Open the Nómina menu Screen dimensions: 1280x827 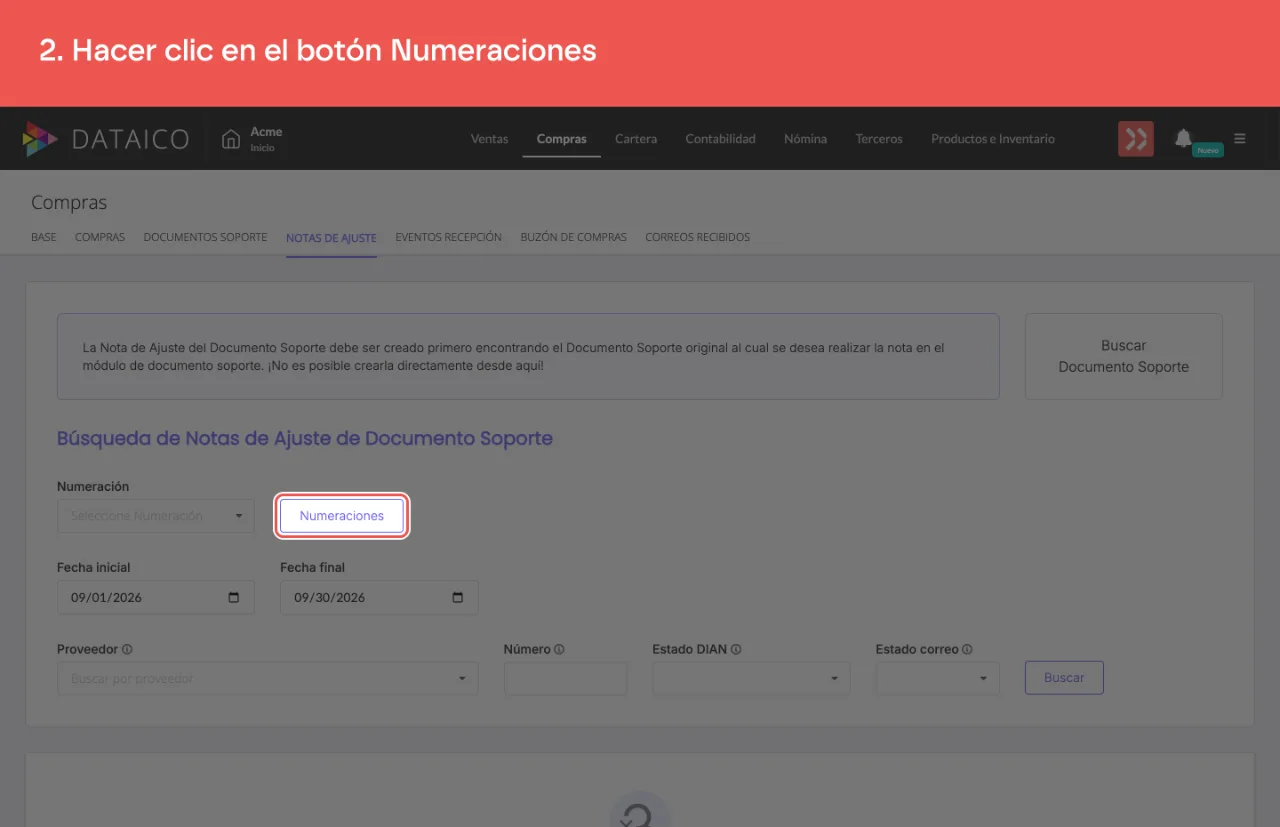point(805,139)
